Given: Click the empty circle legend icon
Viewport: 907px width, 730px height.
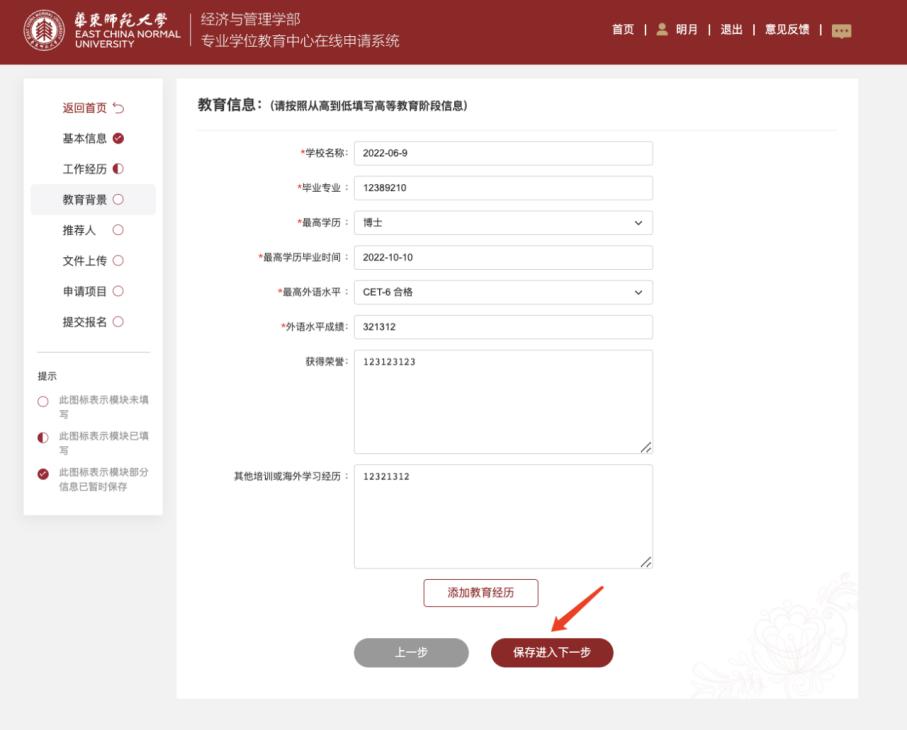Looking at the screenshot, I should (x=43, y=401).
